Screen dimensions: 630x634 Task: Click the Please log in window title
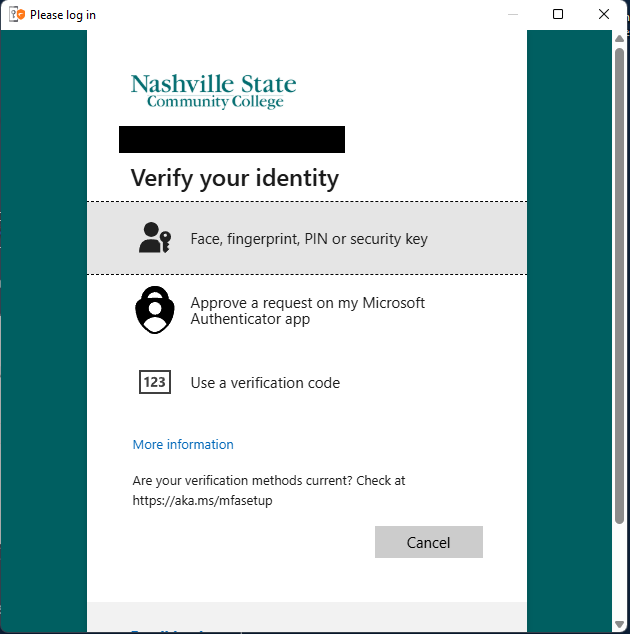pyautogui.click(x=63, y=15)
